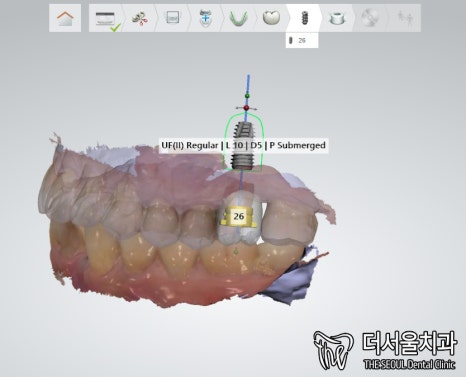This screenshot has height=377, width=466.
Task: Select the gray implant fixture model
Action: point(245,145)
